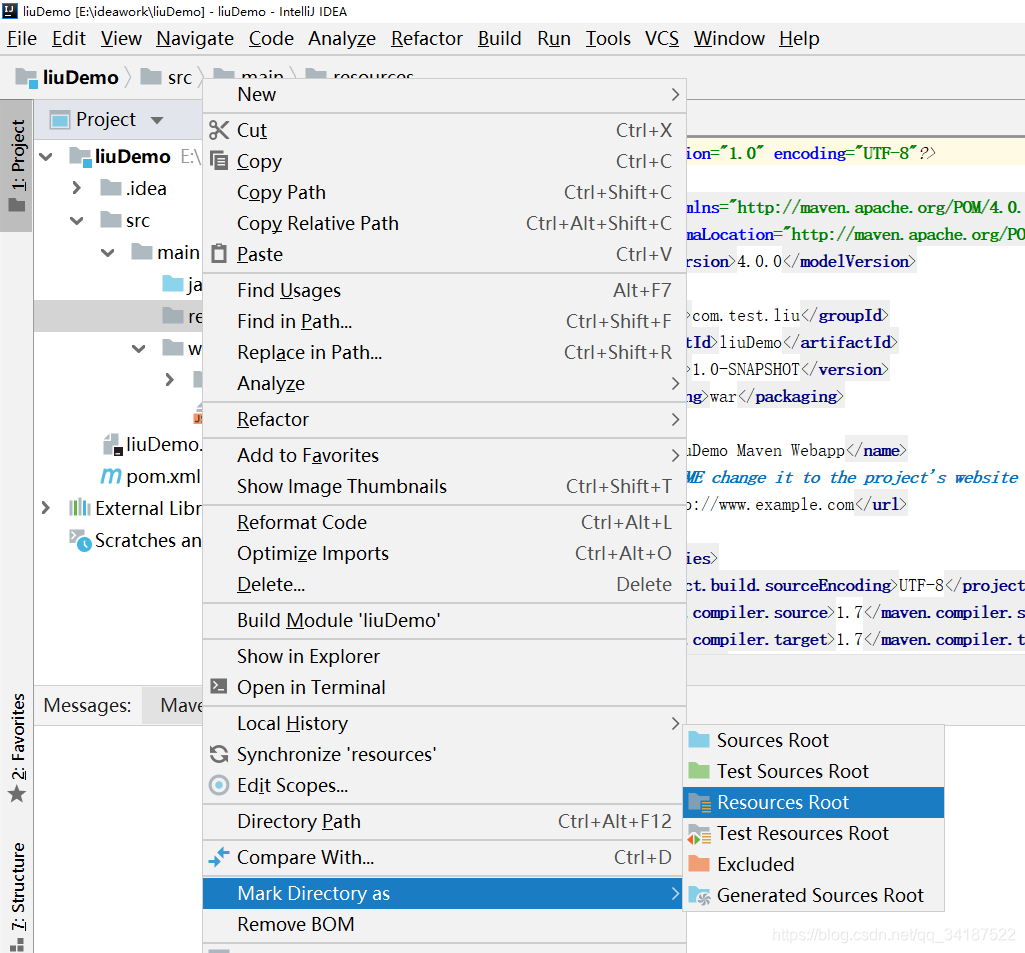Click the Favorites star icon in sidebar
Image resolution: width=1025 pixels, height=953 pixels.
click(x=16, y=794)
